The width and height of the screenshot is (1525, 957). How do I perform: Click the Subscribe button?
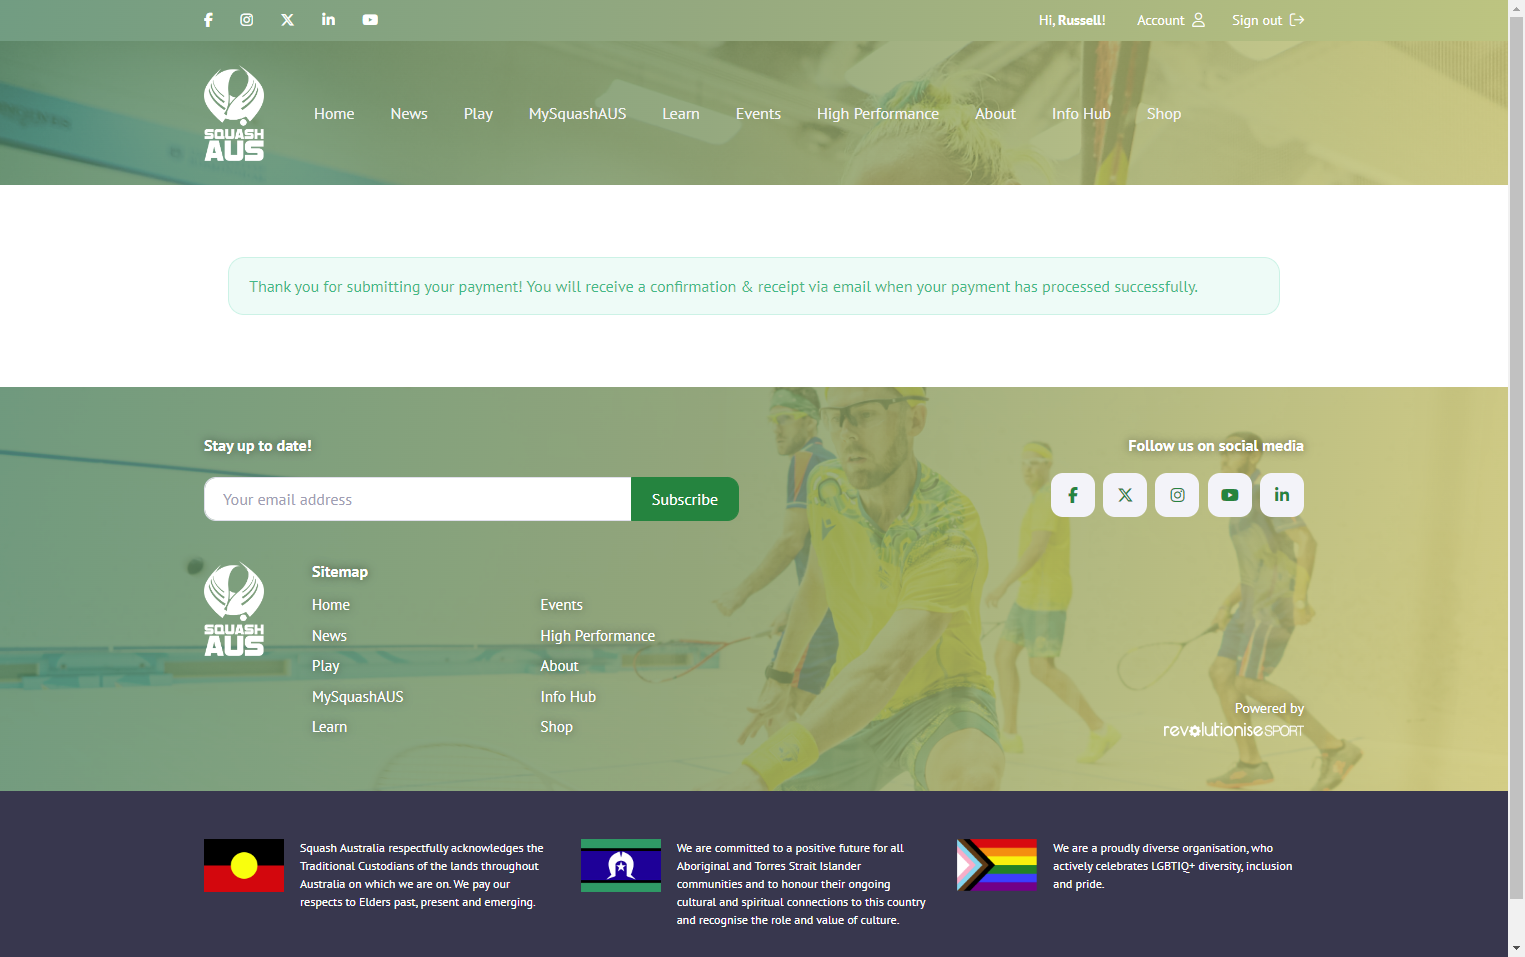685,499
